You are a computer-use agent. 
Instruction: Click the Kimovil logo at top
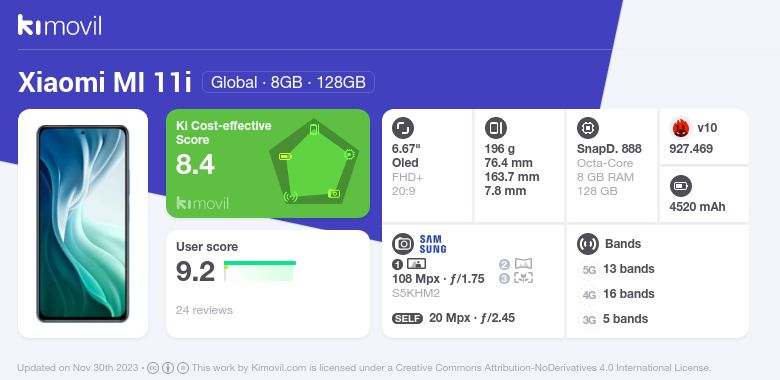coord(60,25)
